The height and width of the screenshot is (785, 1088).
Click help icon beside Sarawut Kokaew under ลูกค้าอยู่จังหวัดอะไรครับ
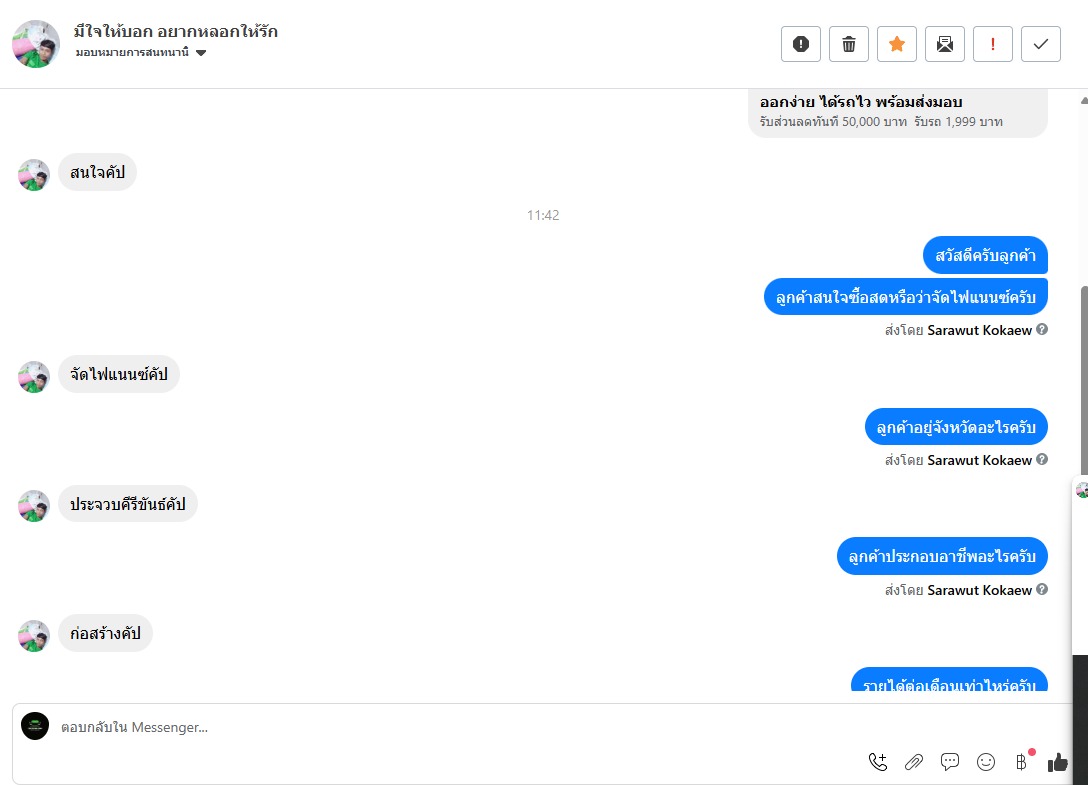(1042, 459)
